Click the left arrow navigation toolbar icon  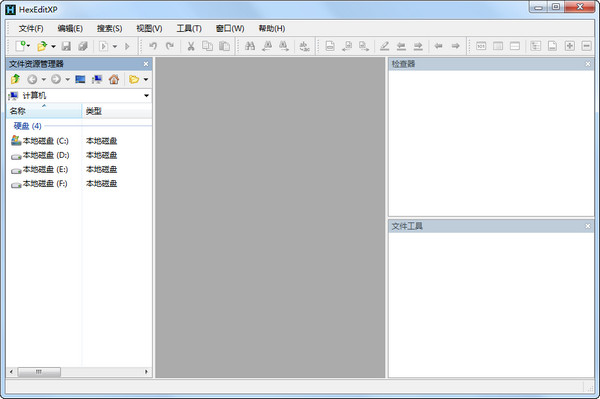point(439,46)
